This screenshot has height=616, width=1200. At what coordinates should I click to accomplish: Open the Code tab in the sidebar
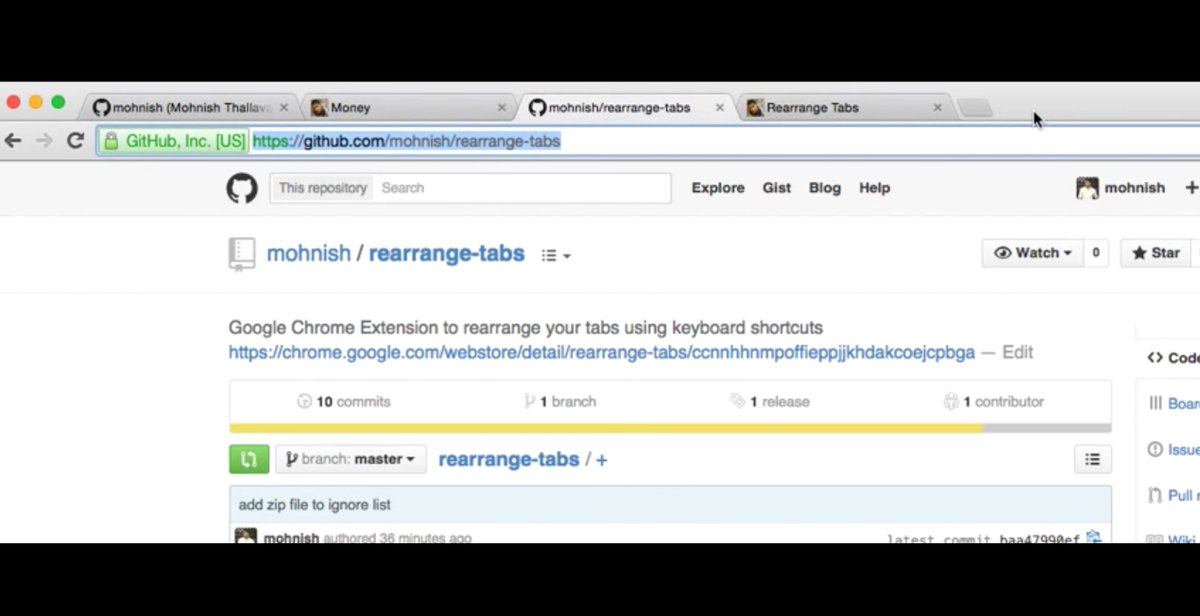coord(1173,357)
